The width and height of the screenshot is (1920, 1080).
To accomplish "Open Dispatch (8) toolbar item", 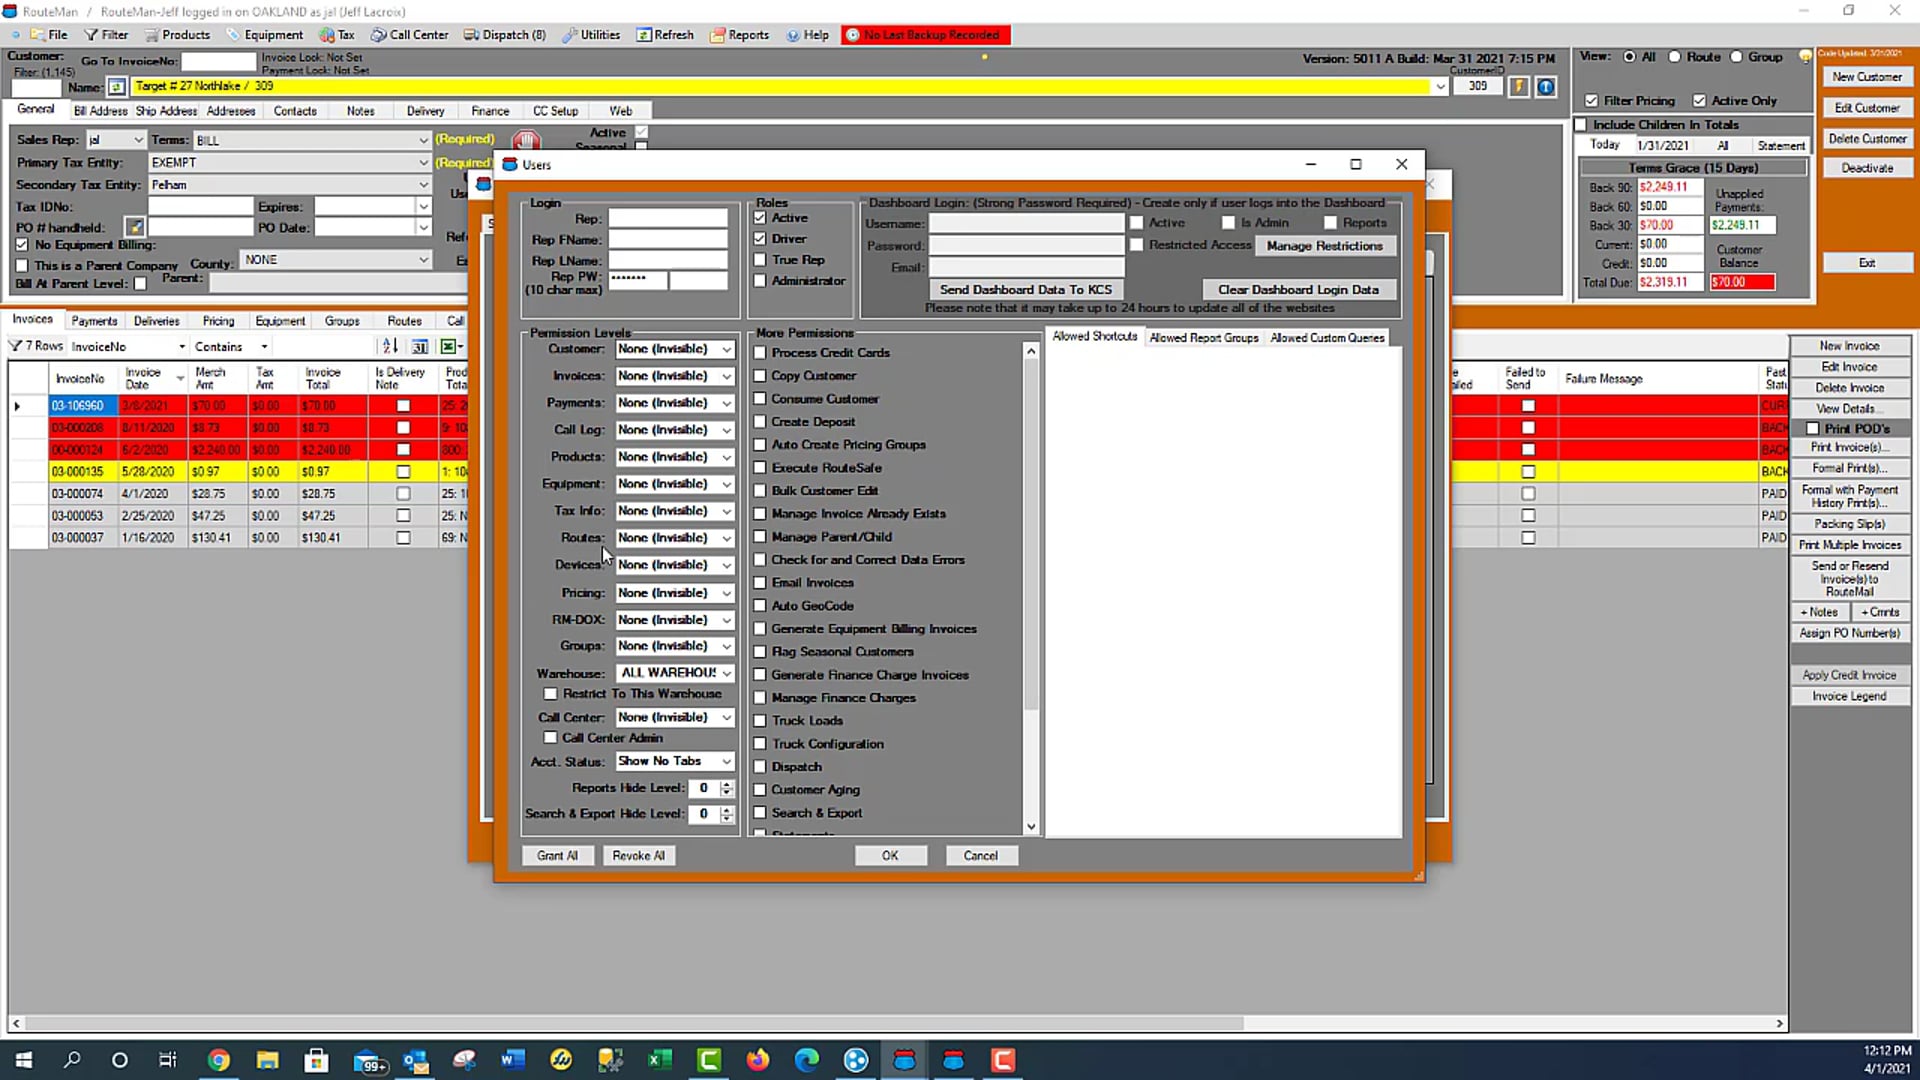I will click(504, 34).
